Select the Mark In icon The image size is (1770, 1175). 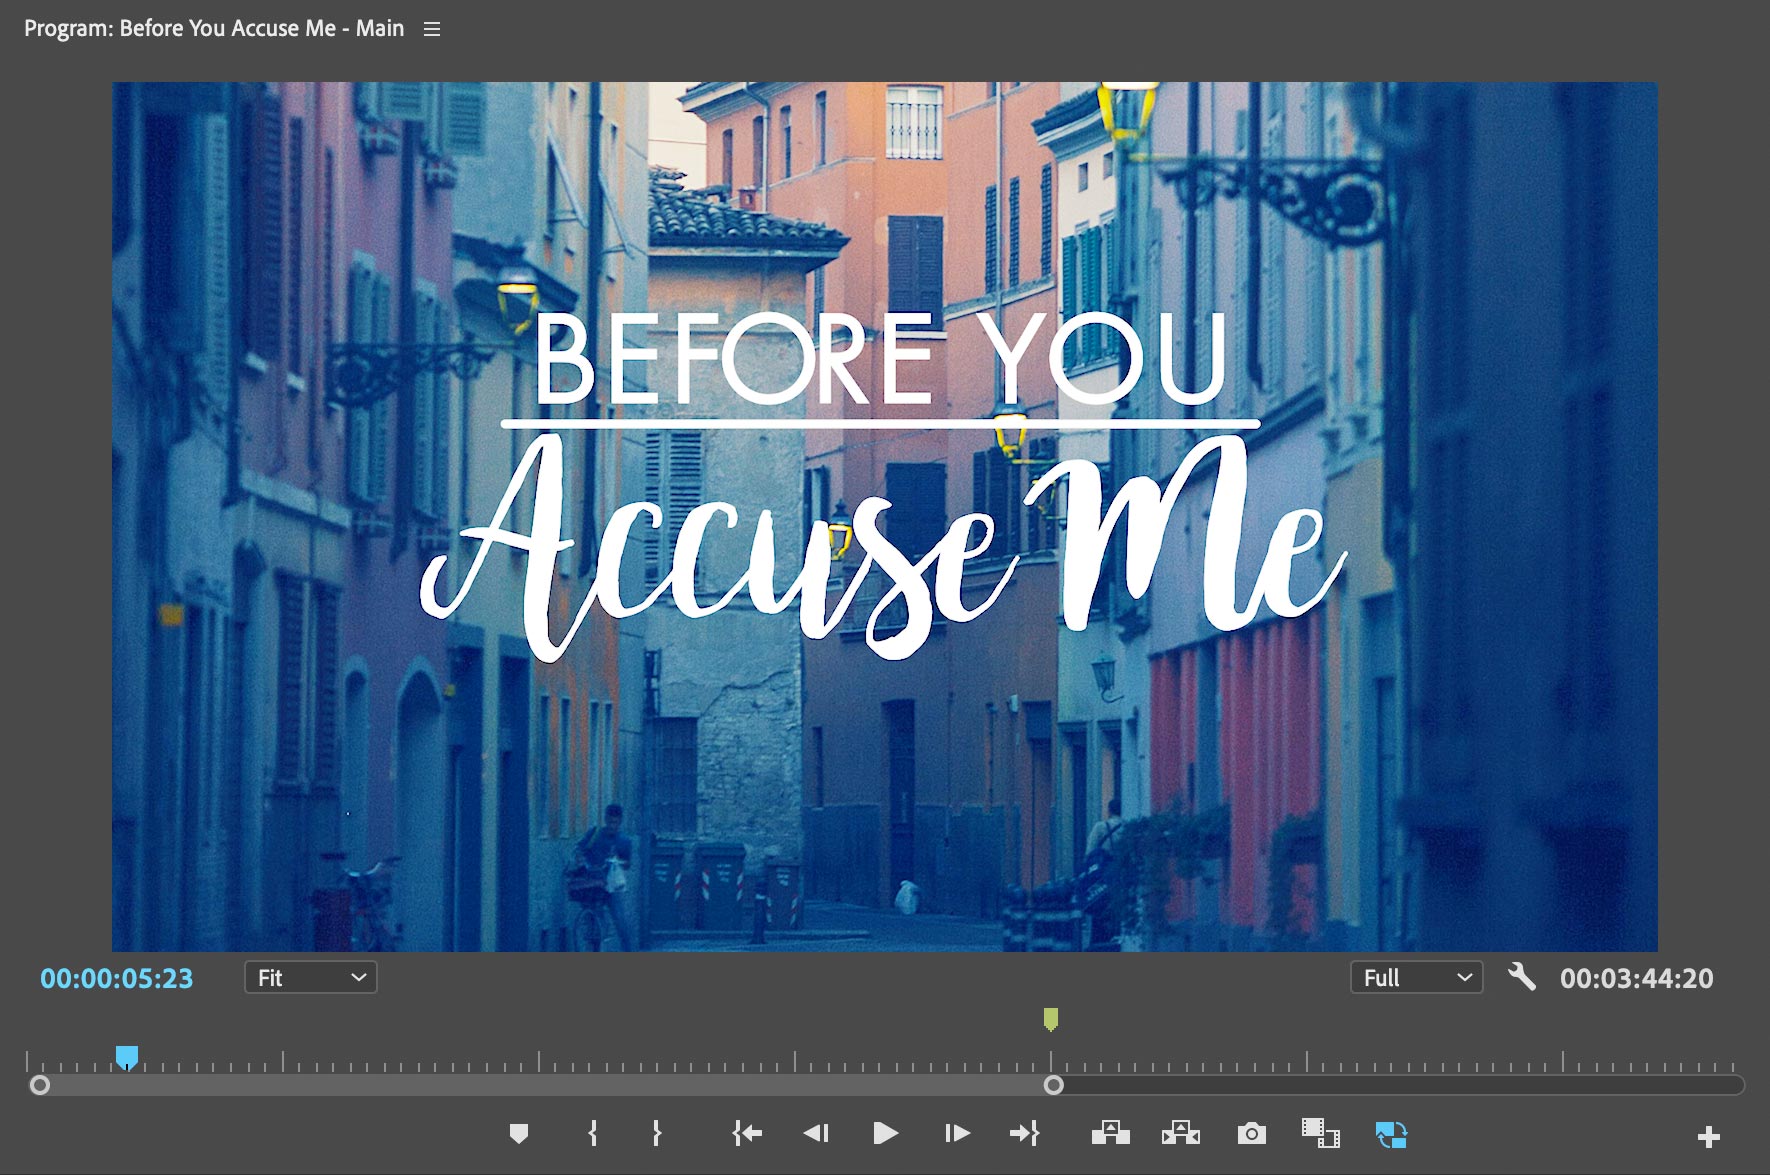(x=593, y=1133)
